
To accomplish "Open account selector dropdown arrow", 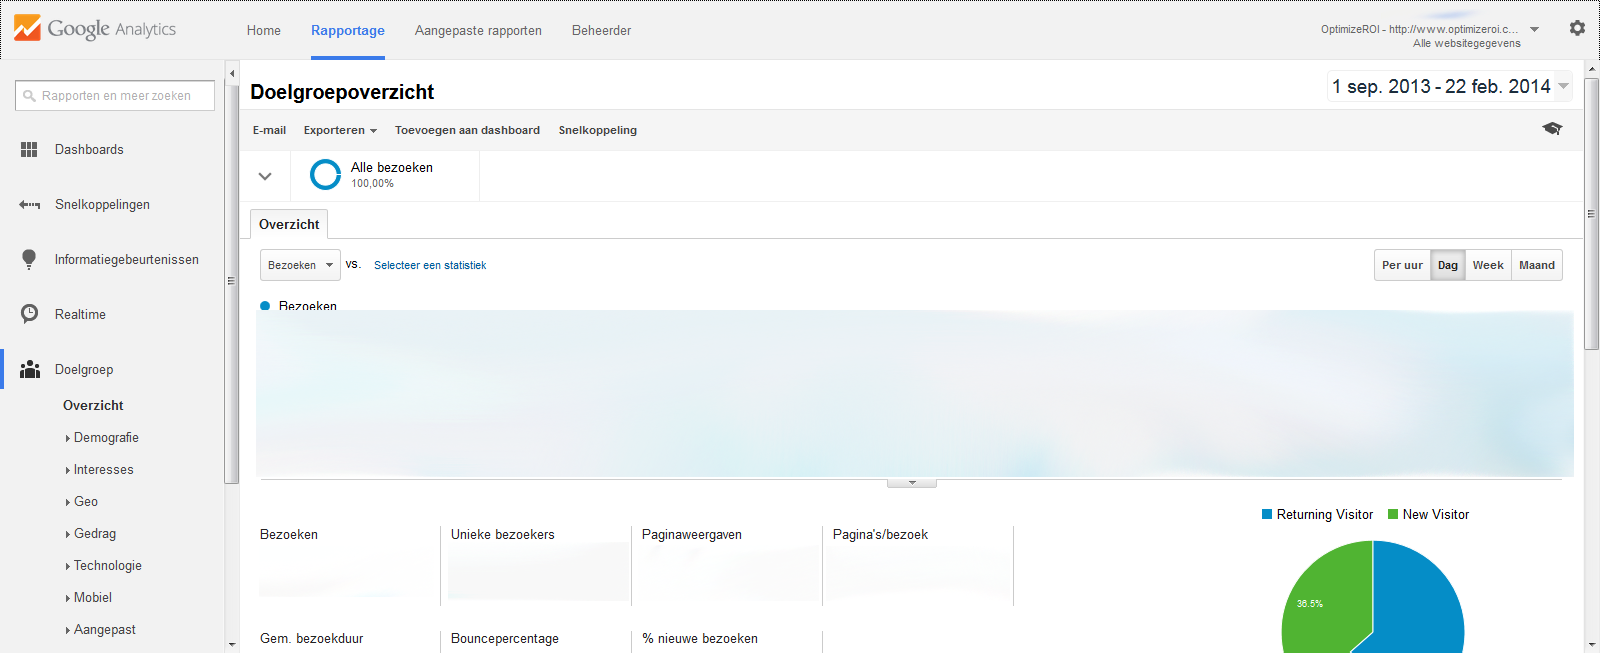I will tap(1535, 30).
